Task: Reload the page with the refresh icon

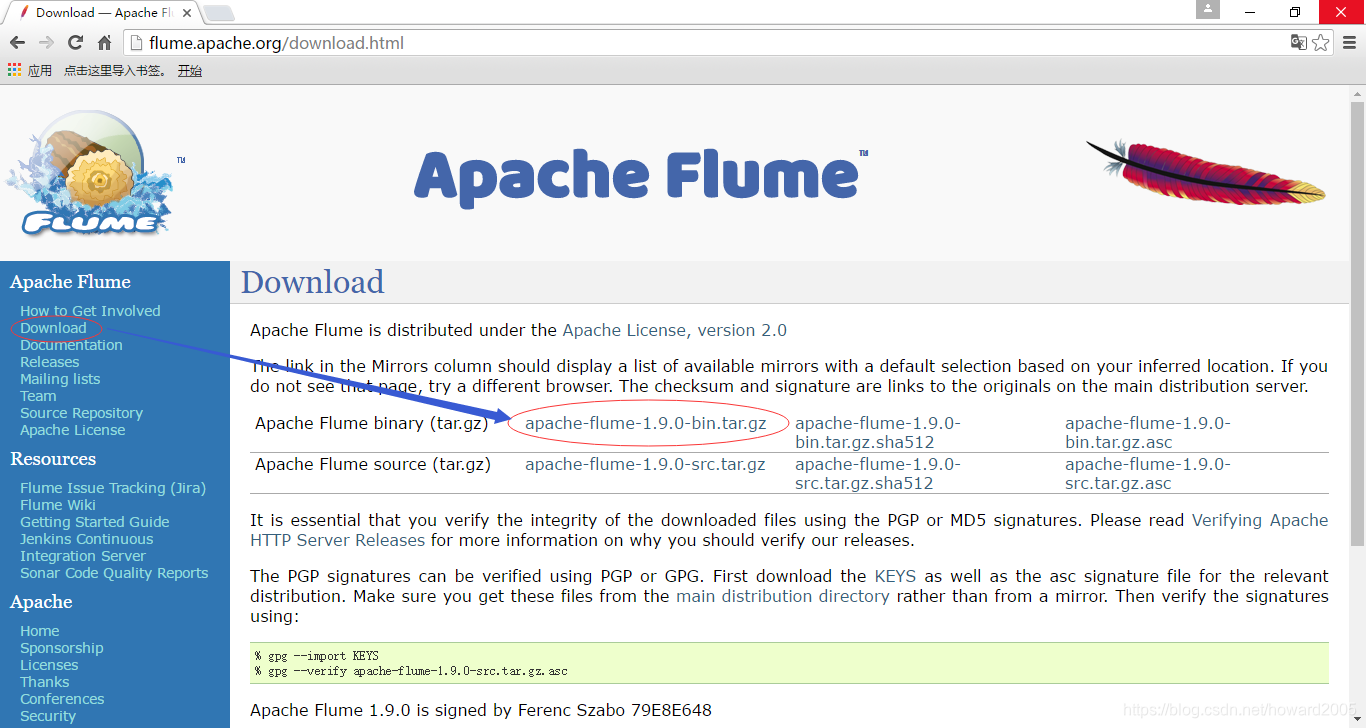Action: point(75,43)
